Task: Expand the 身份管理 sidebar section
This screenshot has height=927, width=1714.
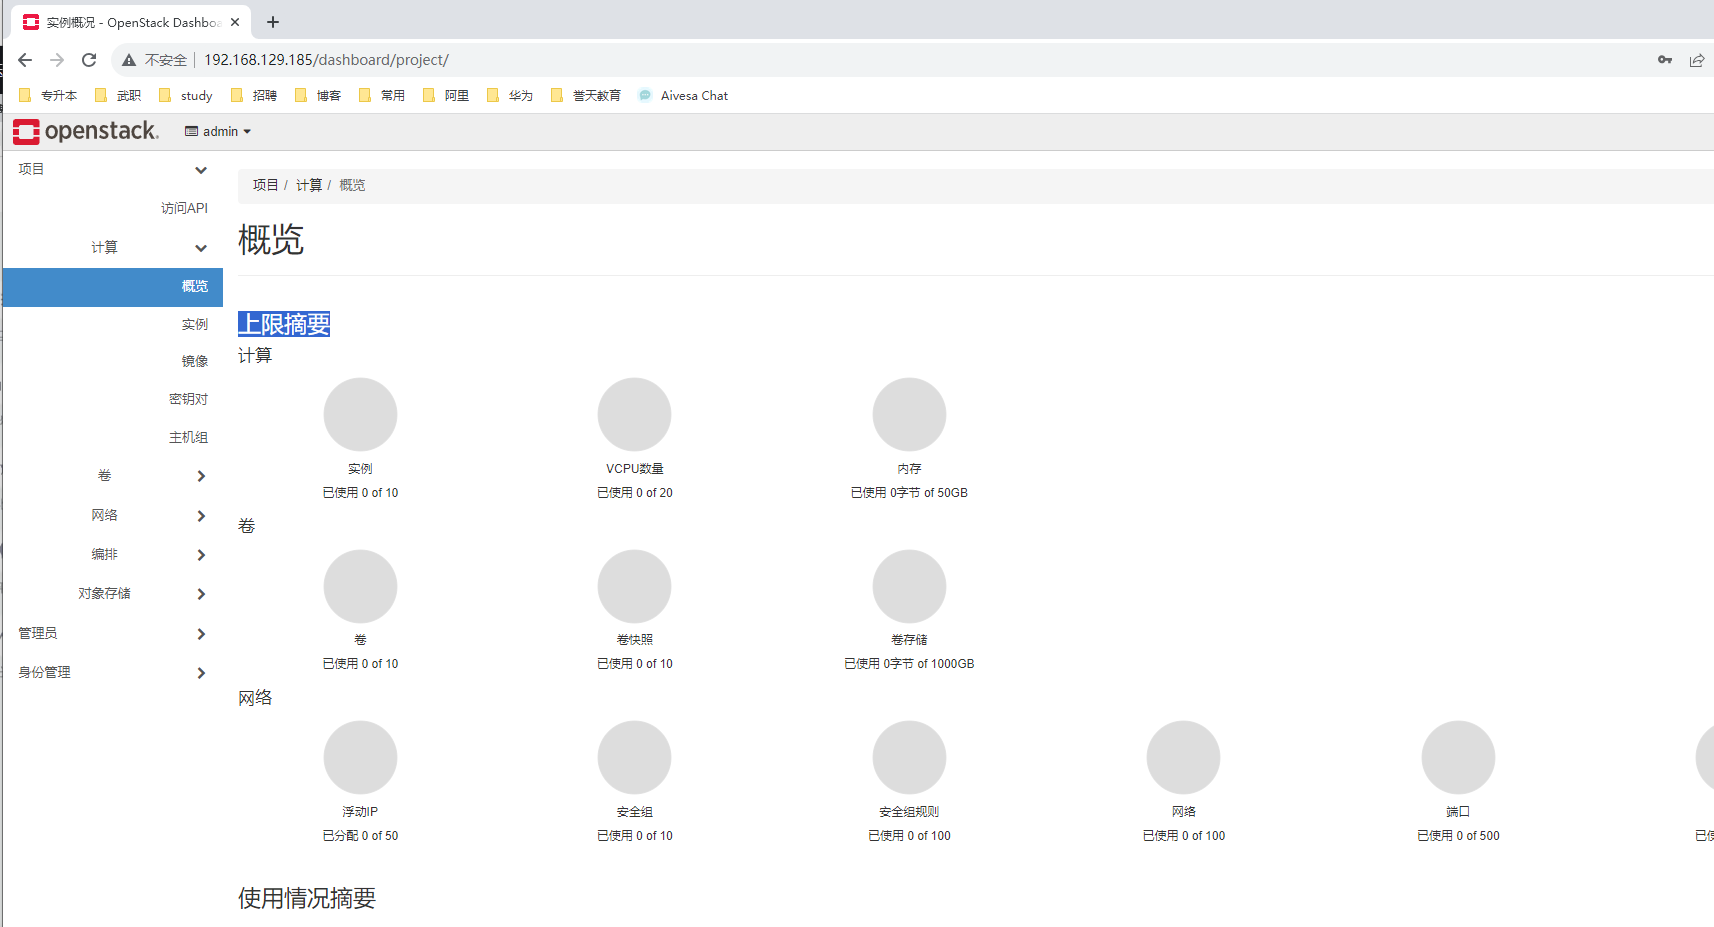Action: pyautogui.click(x=113, y=672)
